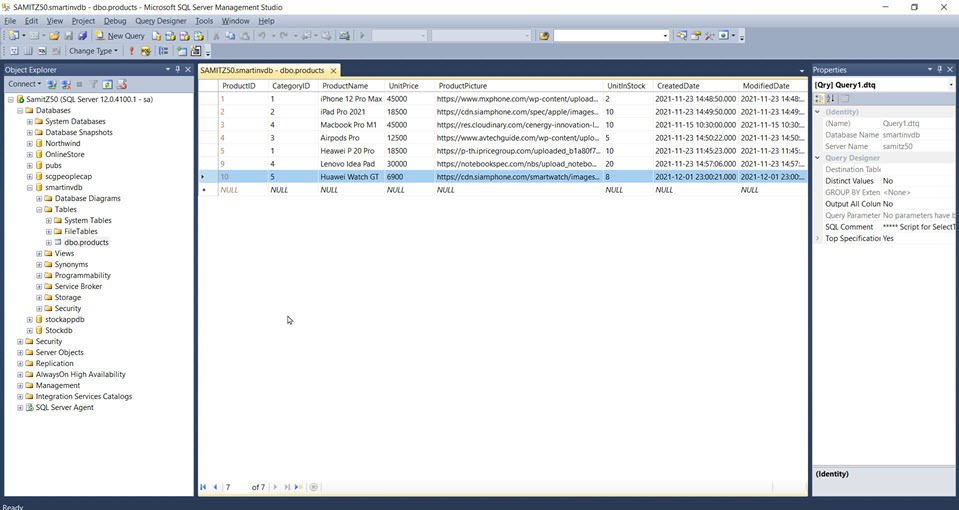
Task: Click the Execute SQL red exclamation icon
Action: click(131, 51)
